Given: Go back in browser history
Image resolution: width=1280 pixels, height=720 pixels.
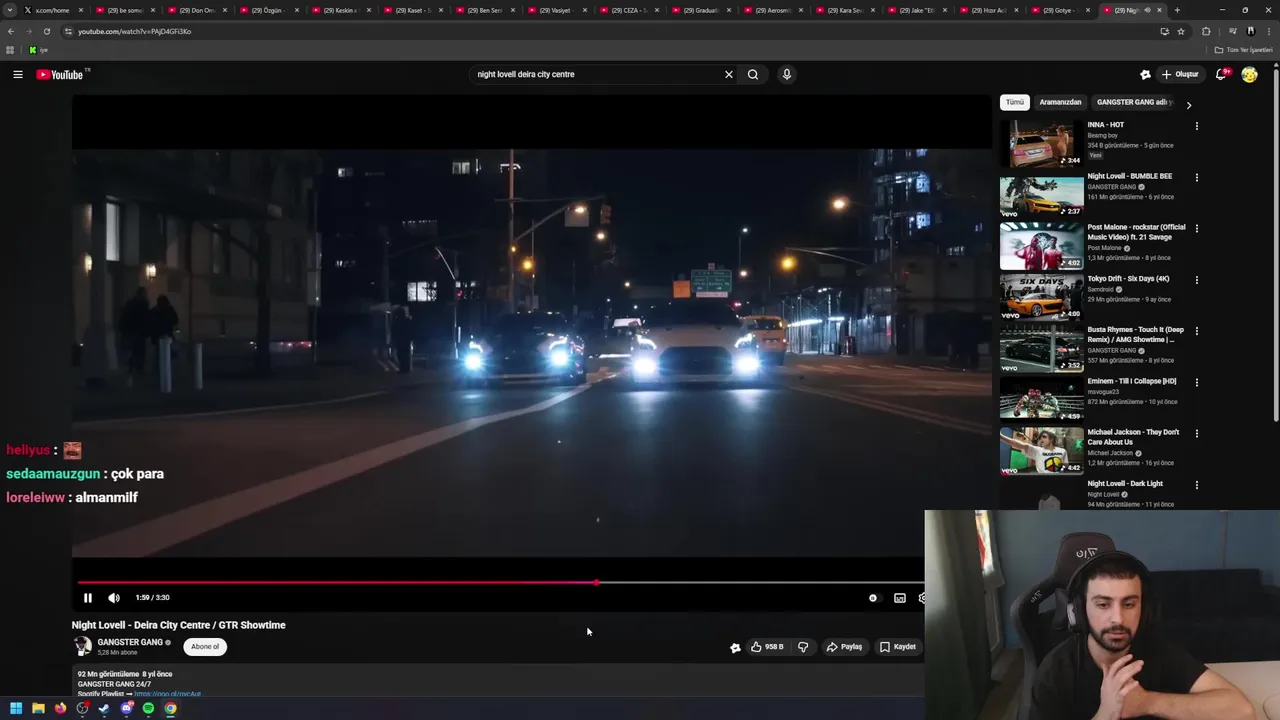Looking at the screenshot, I should 10,31.
